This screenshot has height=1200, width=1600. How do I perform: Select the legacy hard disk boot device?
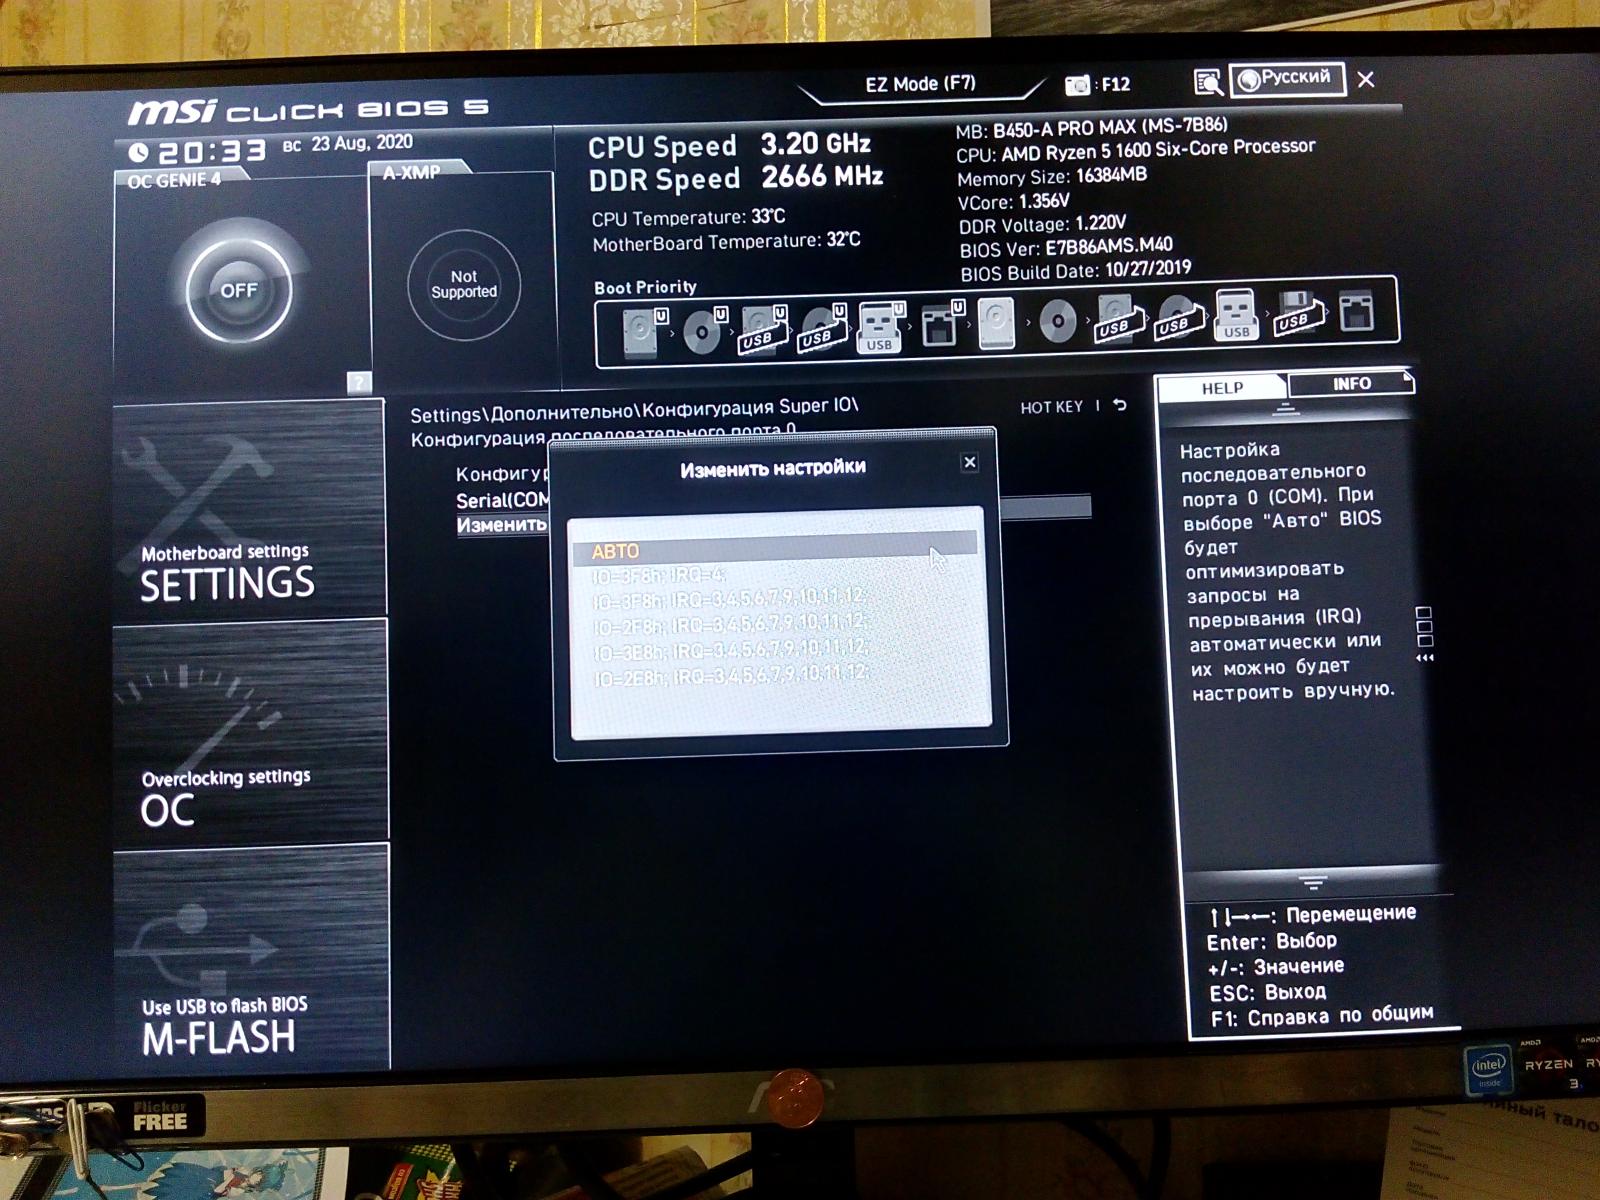pyautogui.click(x=996, y=323)
